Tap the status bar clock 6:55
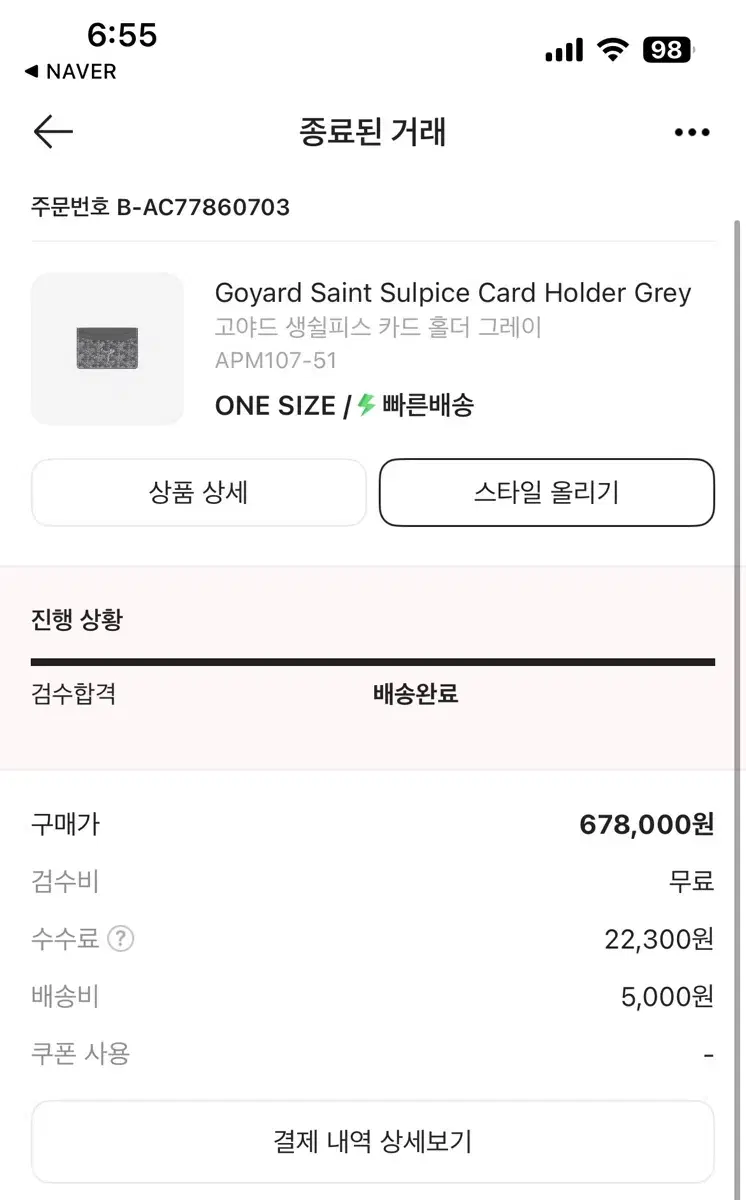Image resolution: width=746 pixels, height=1200 pixels. click(x=122, y=35)
